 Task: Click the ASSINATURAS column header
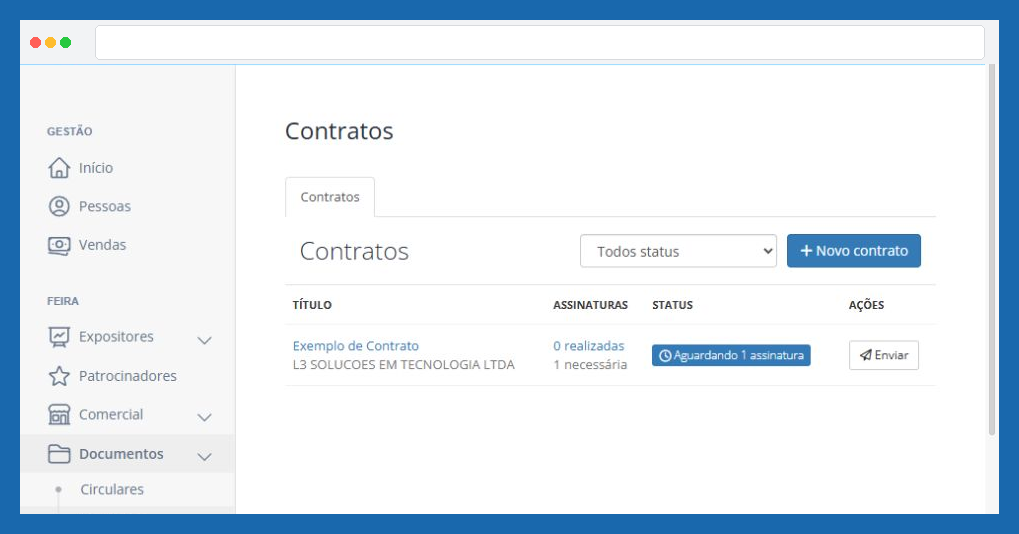(x=590, y=305)
